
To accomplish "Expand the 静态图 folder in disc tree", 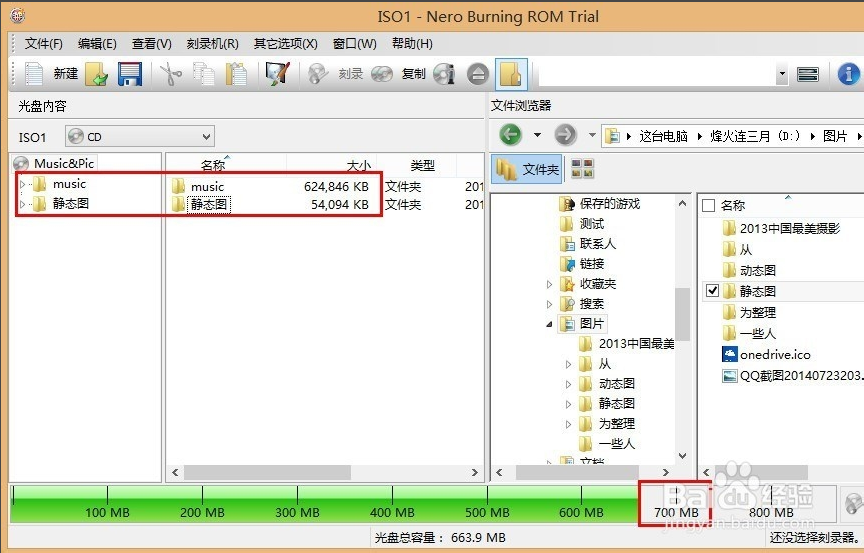I will 23,204.
